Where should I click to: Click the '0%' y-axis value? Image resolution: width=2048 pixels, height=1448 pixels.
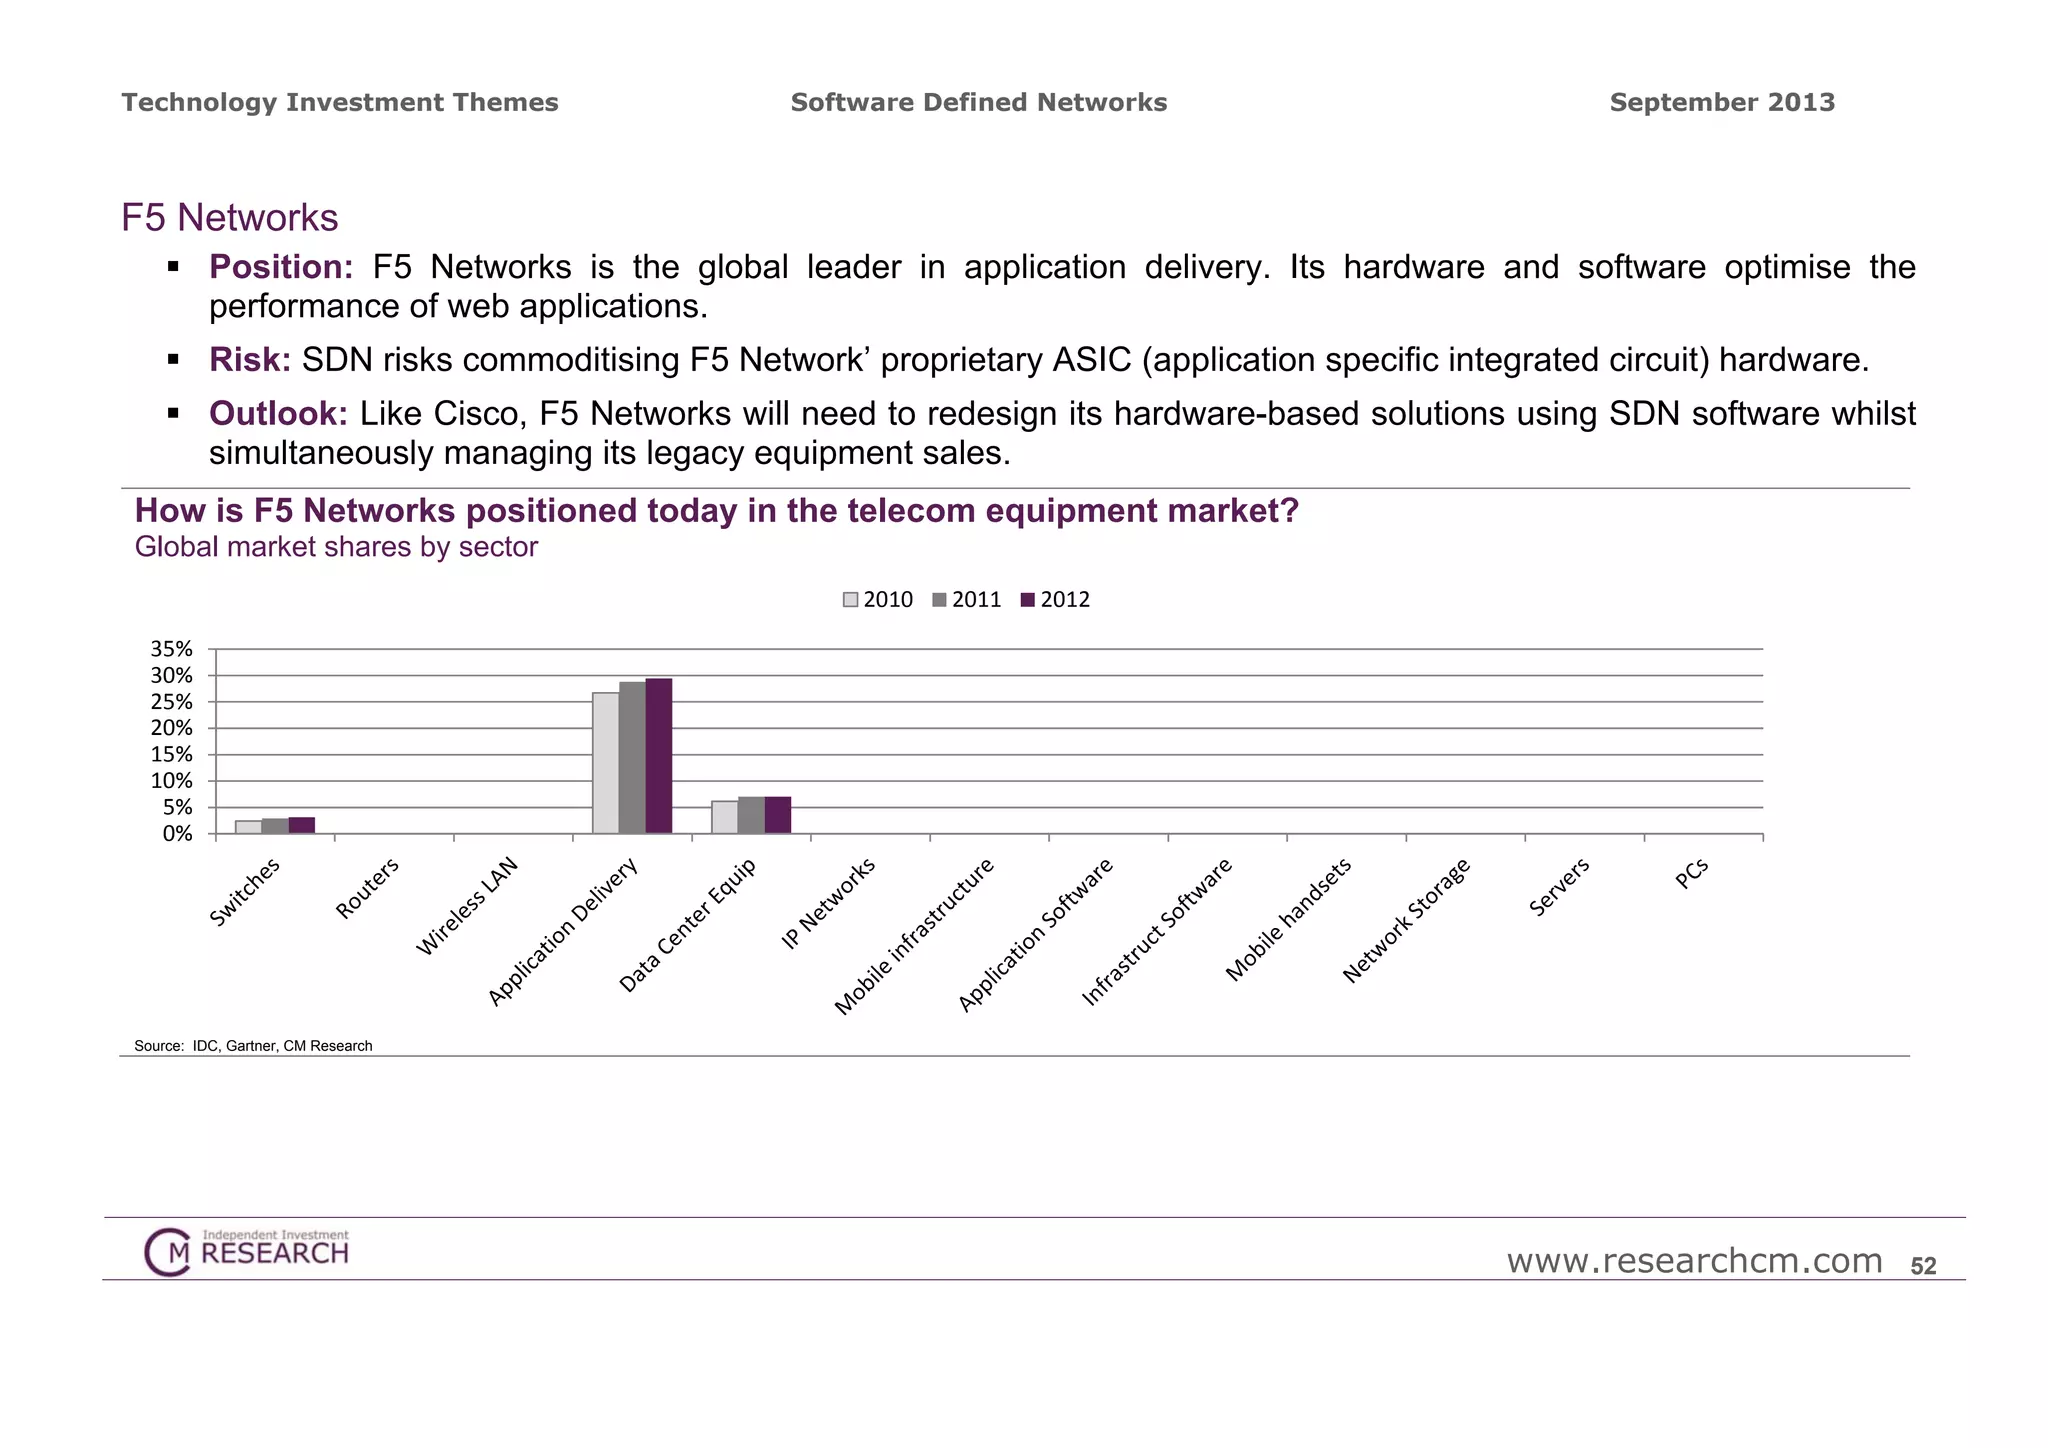coord(177,833)
